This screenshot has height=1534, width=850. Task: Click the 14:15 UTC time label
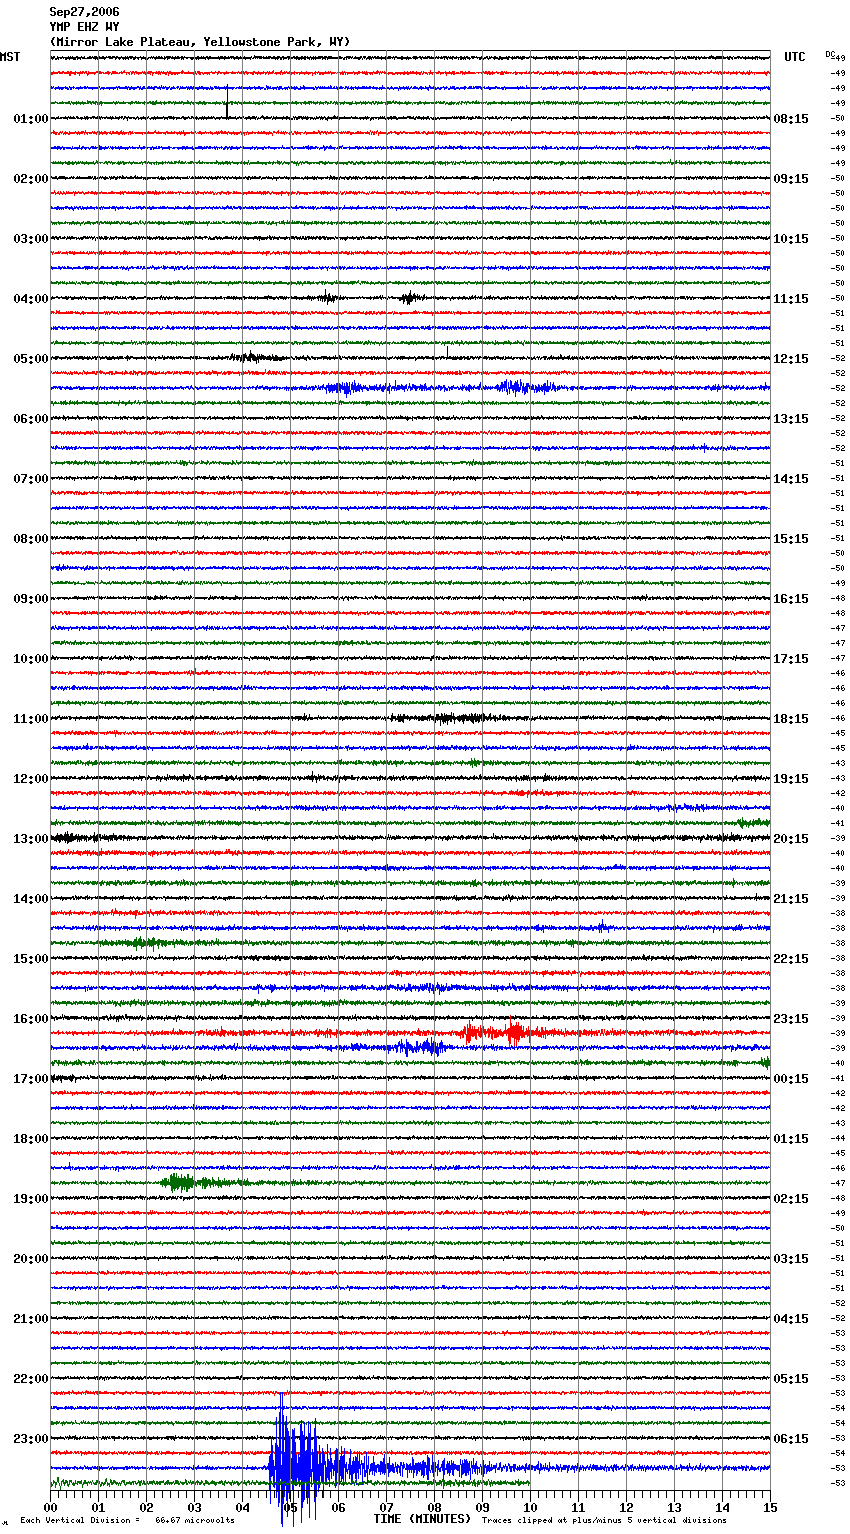click(791, 479)
